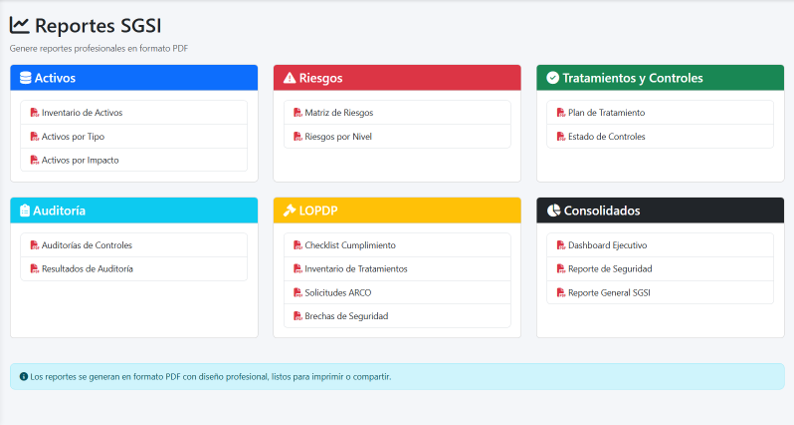Image resolution: width=794 pixels, height=425 pixels.
Task: Click the PDF icon beside Activos por Impacto
Action: (34, 160)
